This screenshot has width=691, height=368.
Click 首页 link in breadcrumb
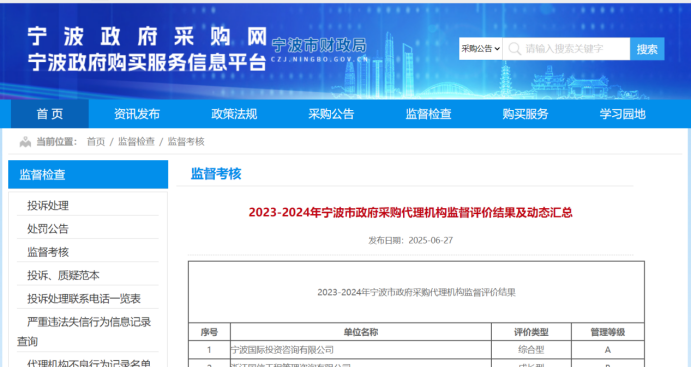click(x=96, y=142)
